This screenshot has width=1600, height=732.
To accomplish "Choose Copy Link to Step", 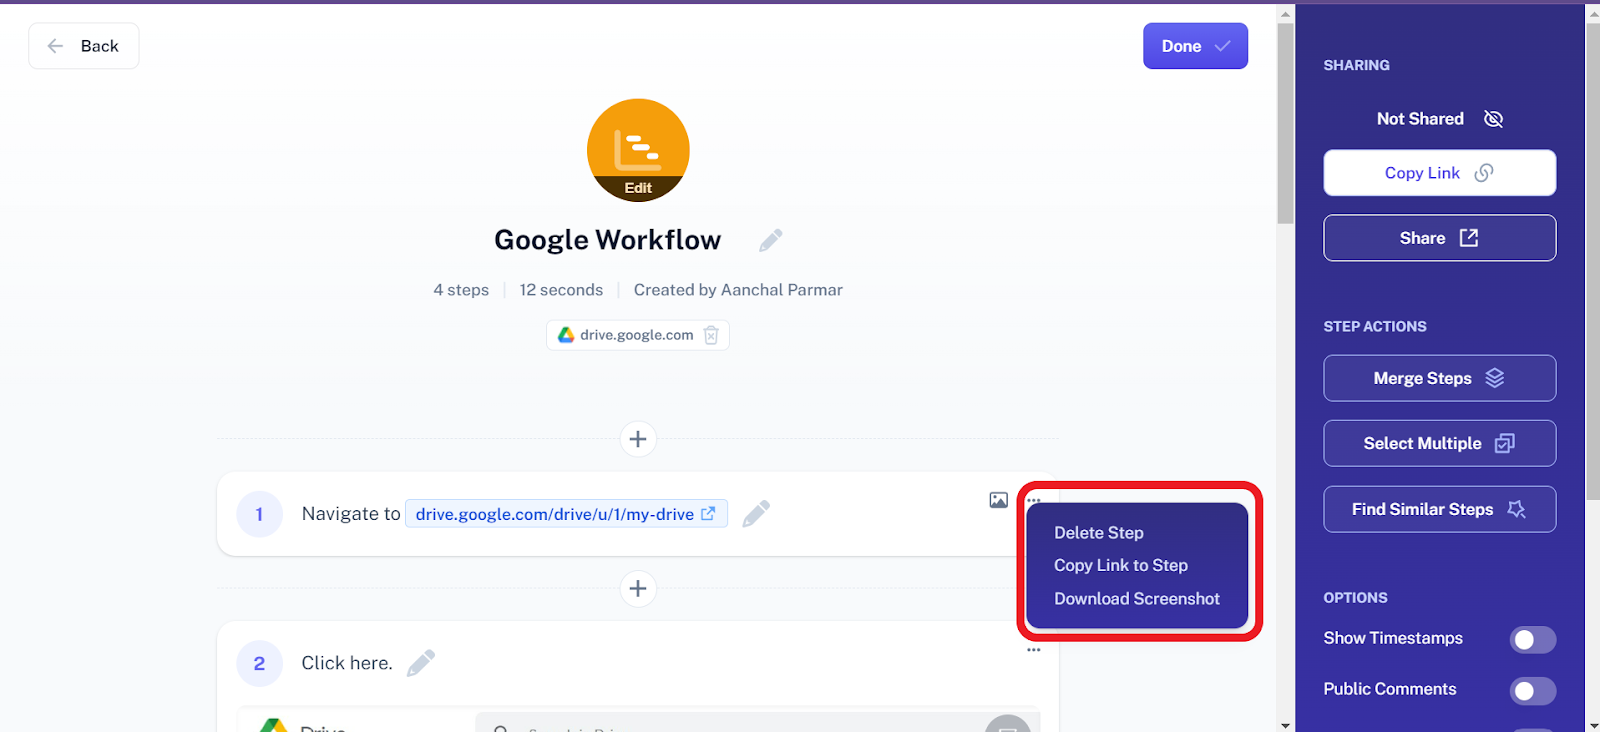I will tap(1120, 565).
